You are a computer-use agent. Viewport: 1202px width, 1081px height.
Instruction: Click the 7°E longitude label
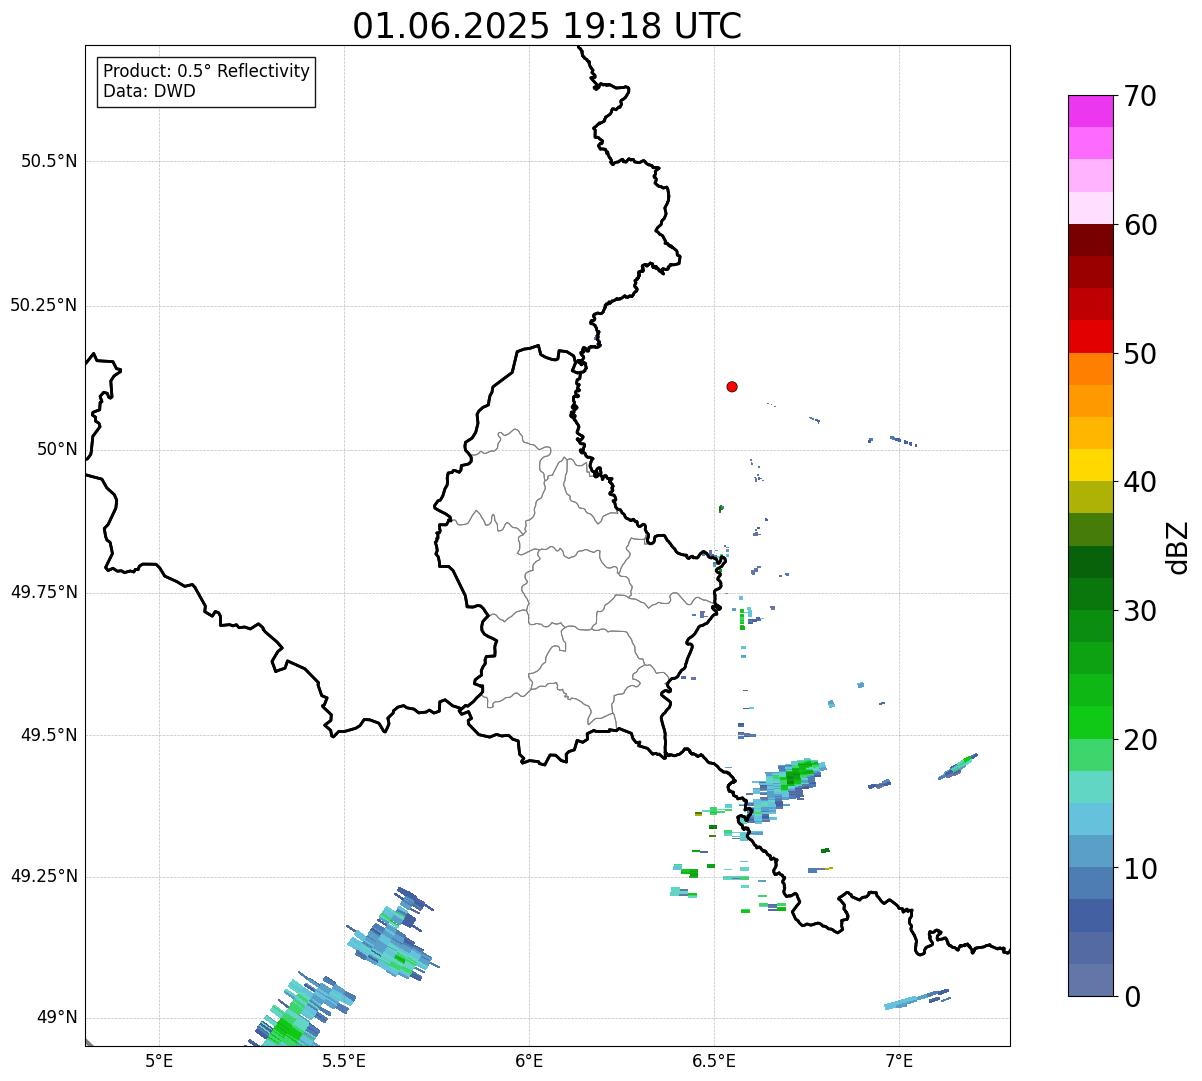click(899, 1060)
